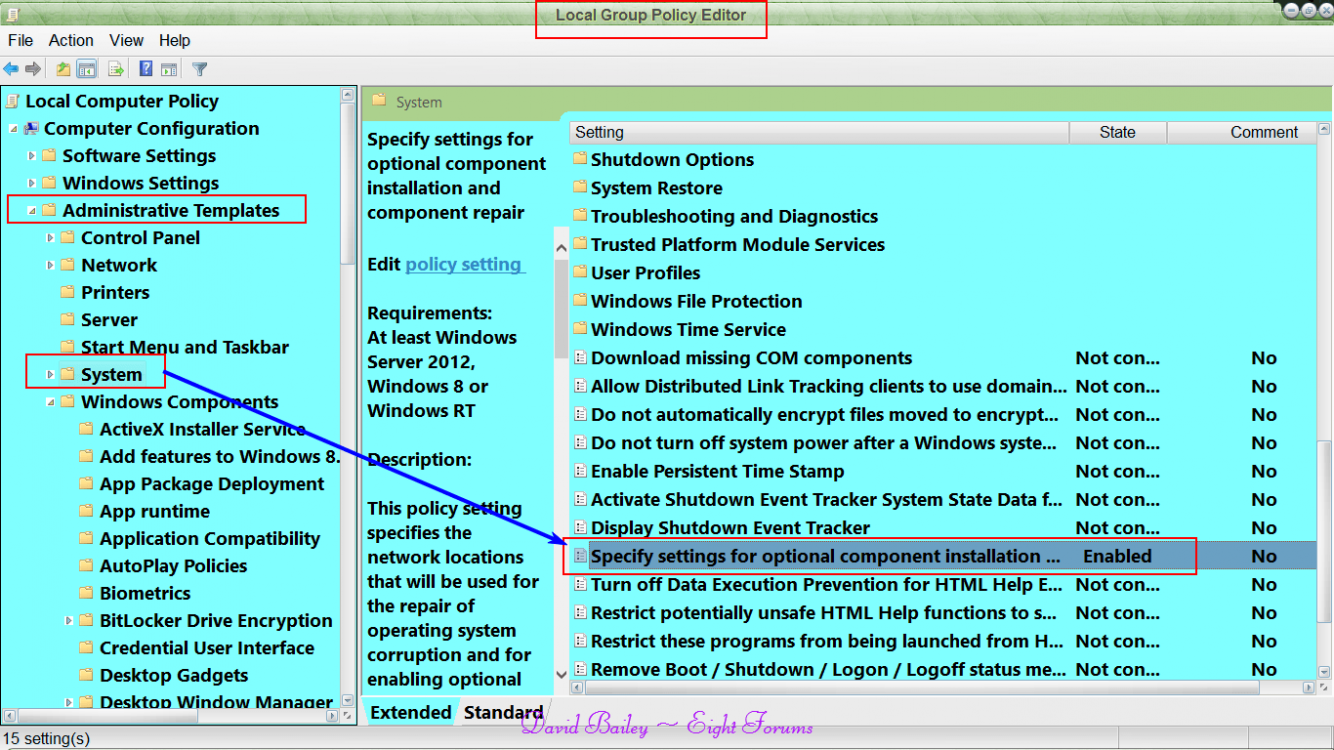Open the Help menu
Screen dimensions: 1334x750
(x=174, y=40)
